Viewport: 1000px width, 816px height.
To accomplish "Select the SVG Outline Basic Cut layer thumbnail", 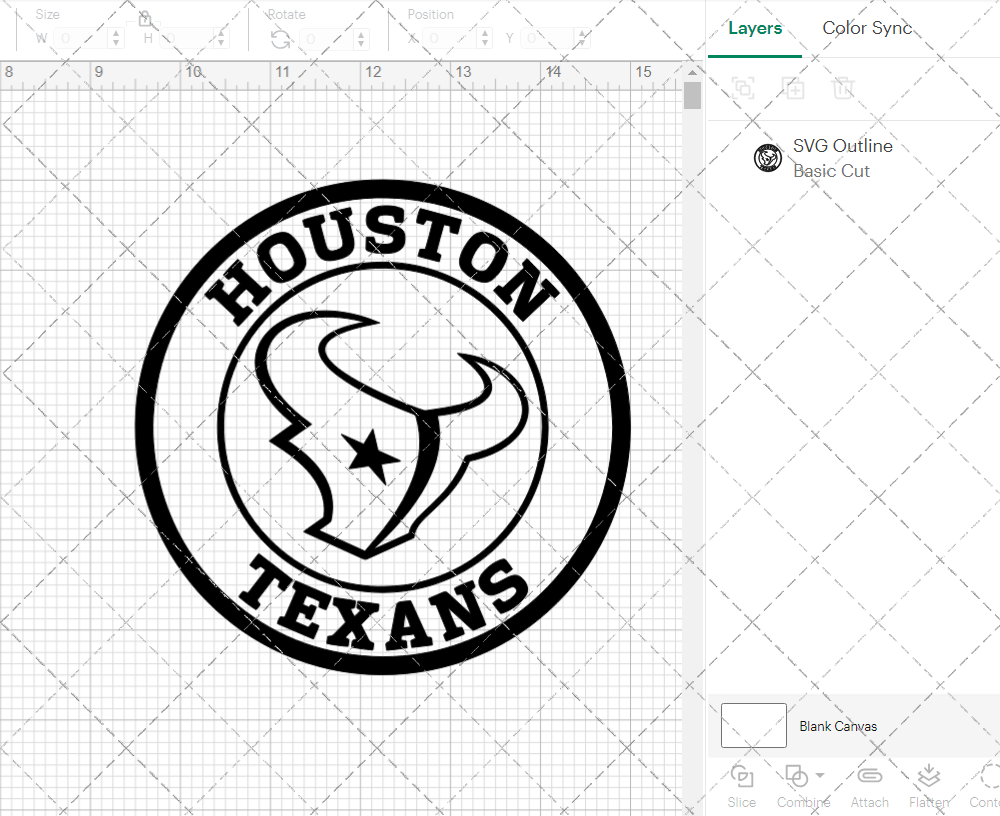I will [x=767, y=157].
